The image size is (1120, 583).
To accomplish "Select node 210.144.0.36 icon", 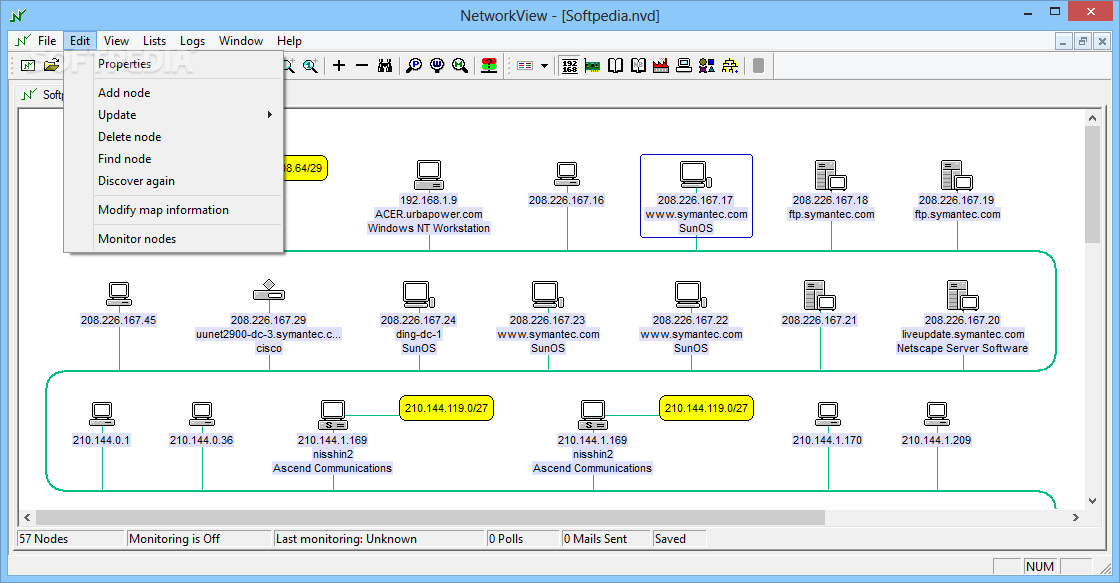I will (x=202, y=415).
